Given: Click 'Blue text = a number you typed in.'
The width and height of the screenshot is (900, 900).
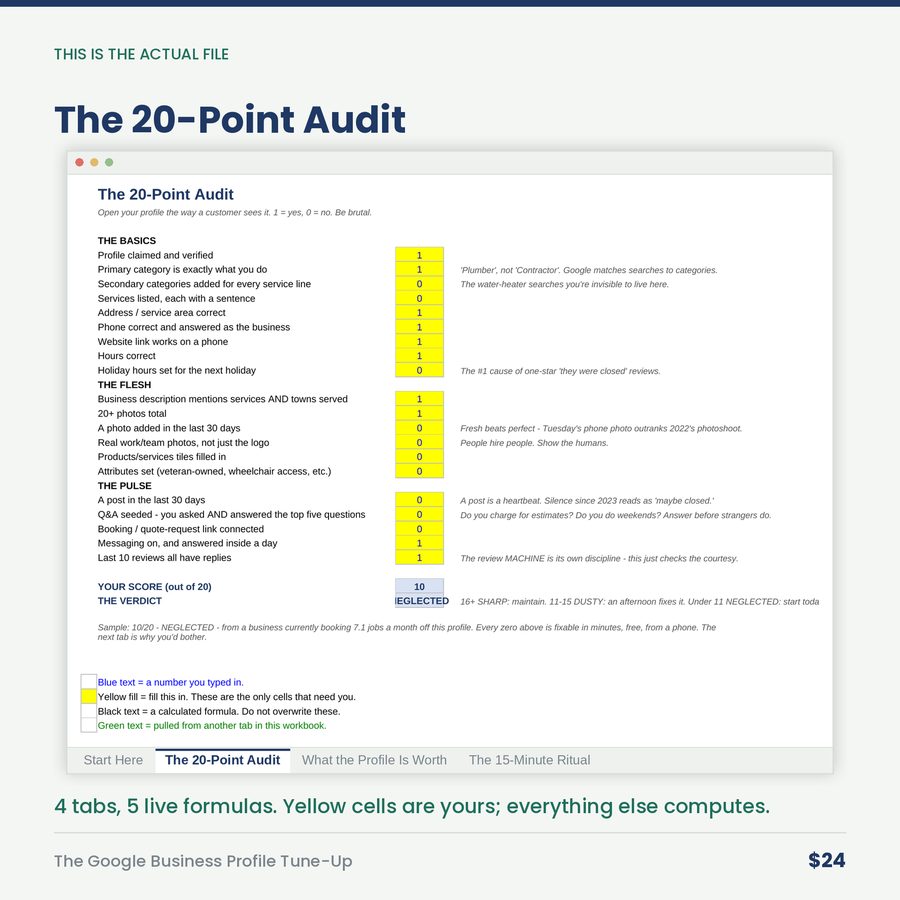Looking at the screenshot, I should pyautogui.click(x=170, y=682).
